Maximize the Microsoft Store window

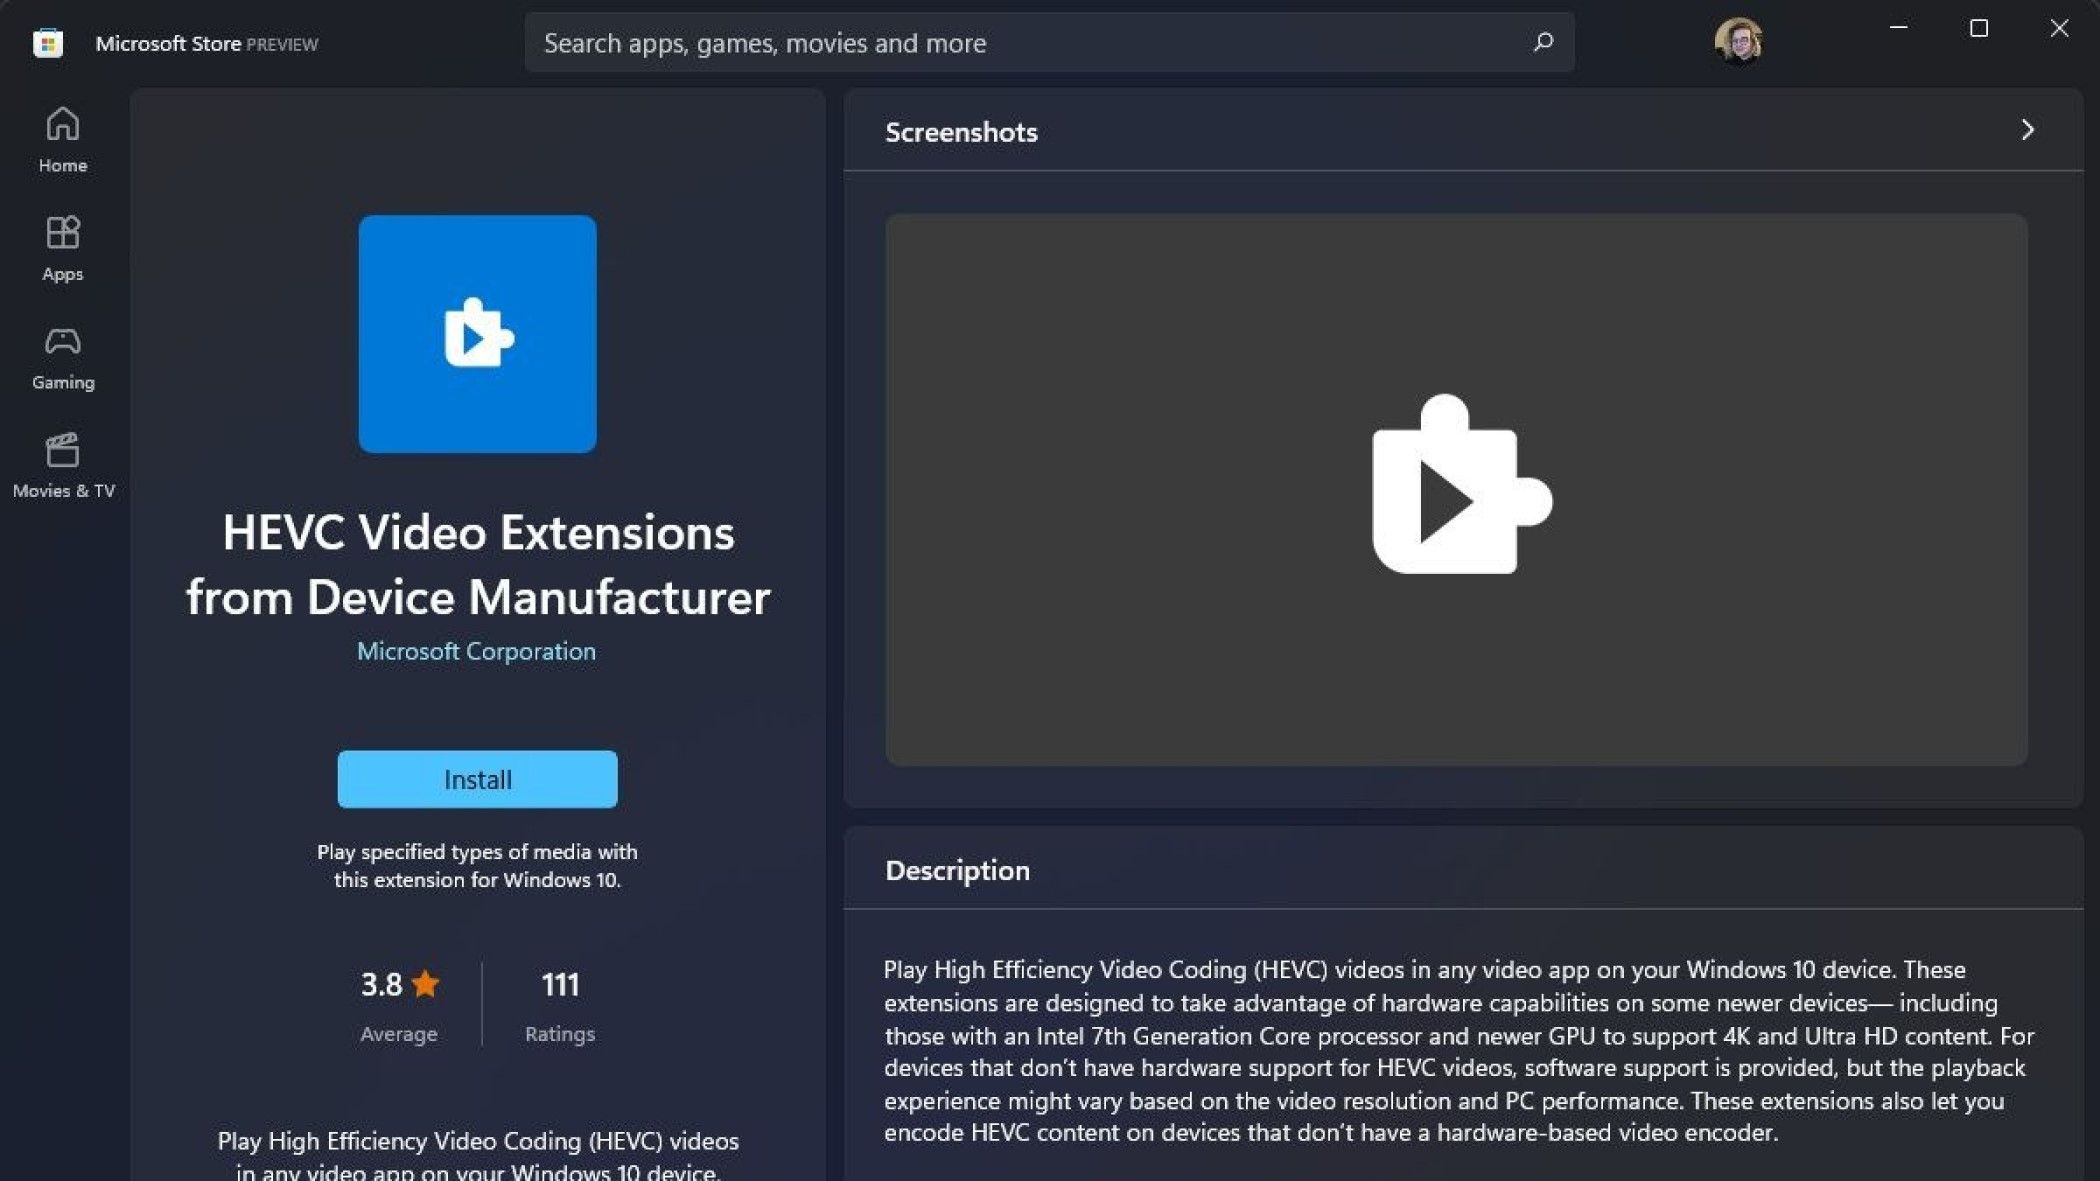pos(1978,29)
